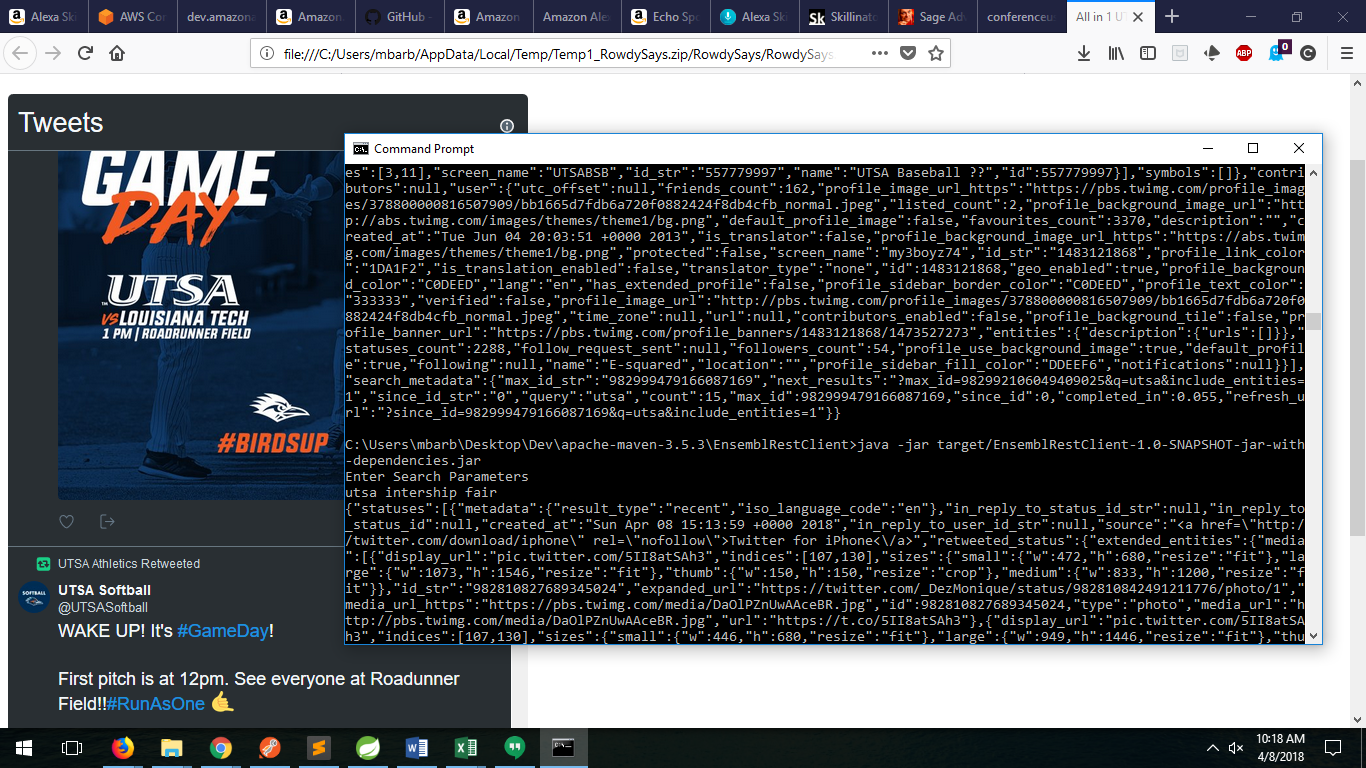Viewport: 1366px width, 768px height.
Task: Open the Firefox library icon
Action: coord(1116,53)
